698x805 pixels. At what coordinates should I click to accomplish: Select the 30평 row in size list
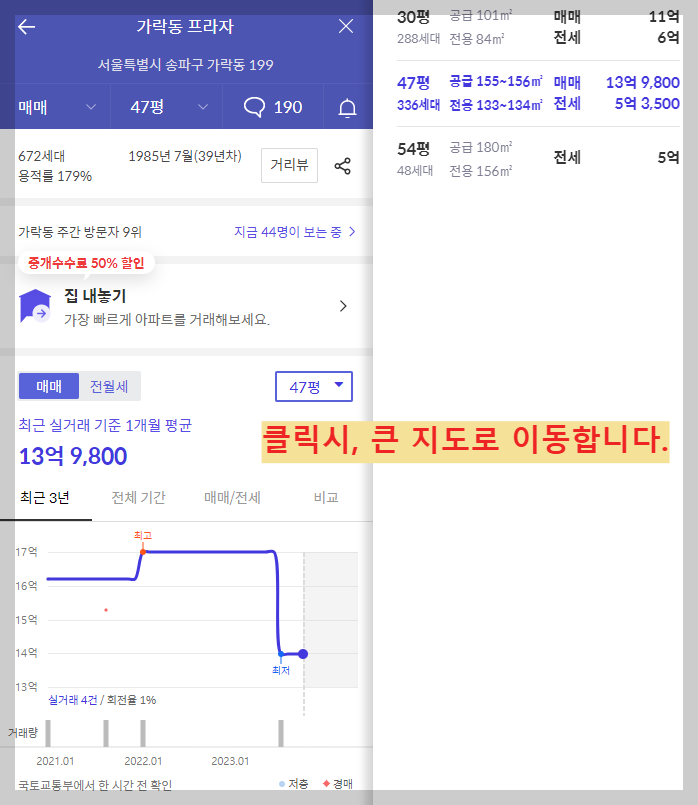click(538, 27)
